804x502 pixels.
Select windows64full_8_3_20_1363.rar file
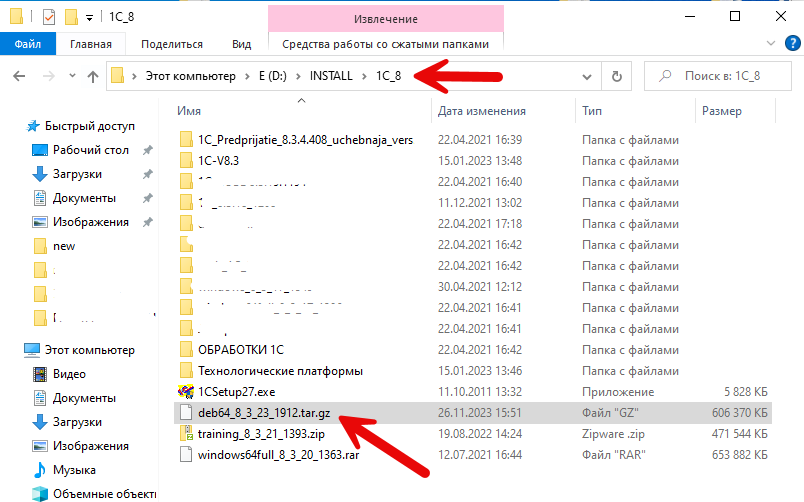(x=275, y=455)
